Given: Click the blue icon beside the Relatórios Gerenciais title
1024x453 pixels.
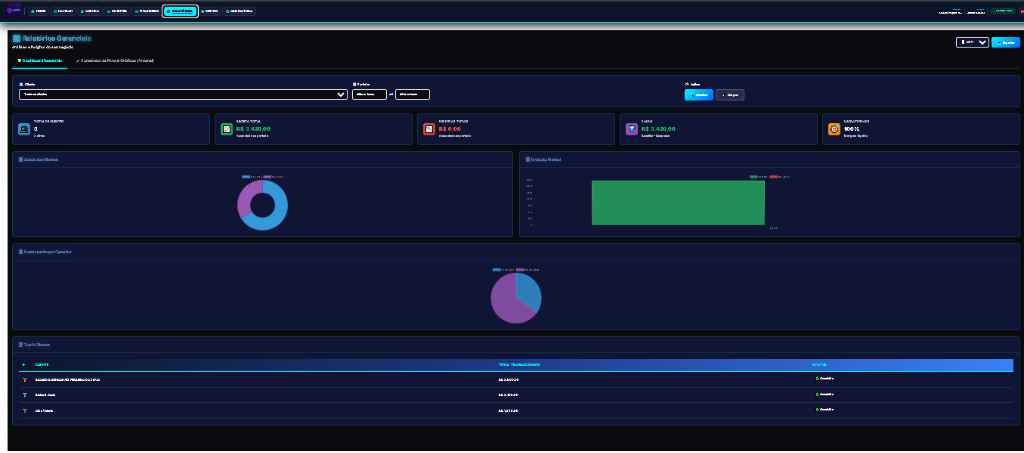Looking at the screenshot, I should coord(16,39).
